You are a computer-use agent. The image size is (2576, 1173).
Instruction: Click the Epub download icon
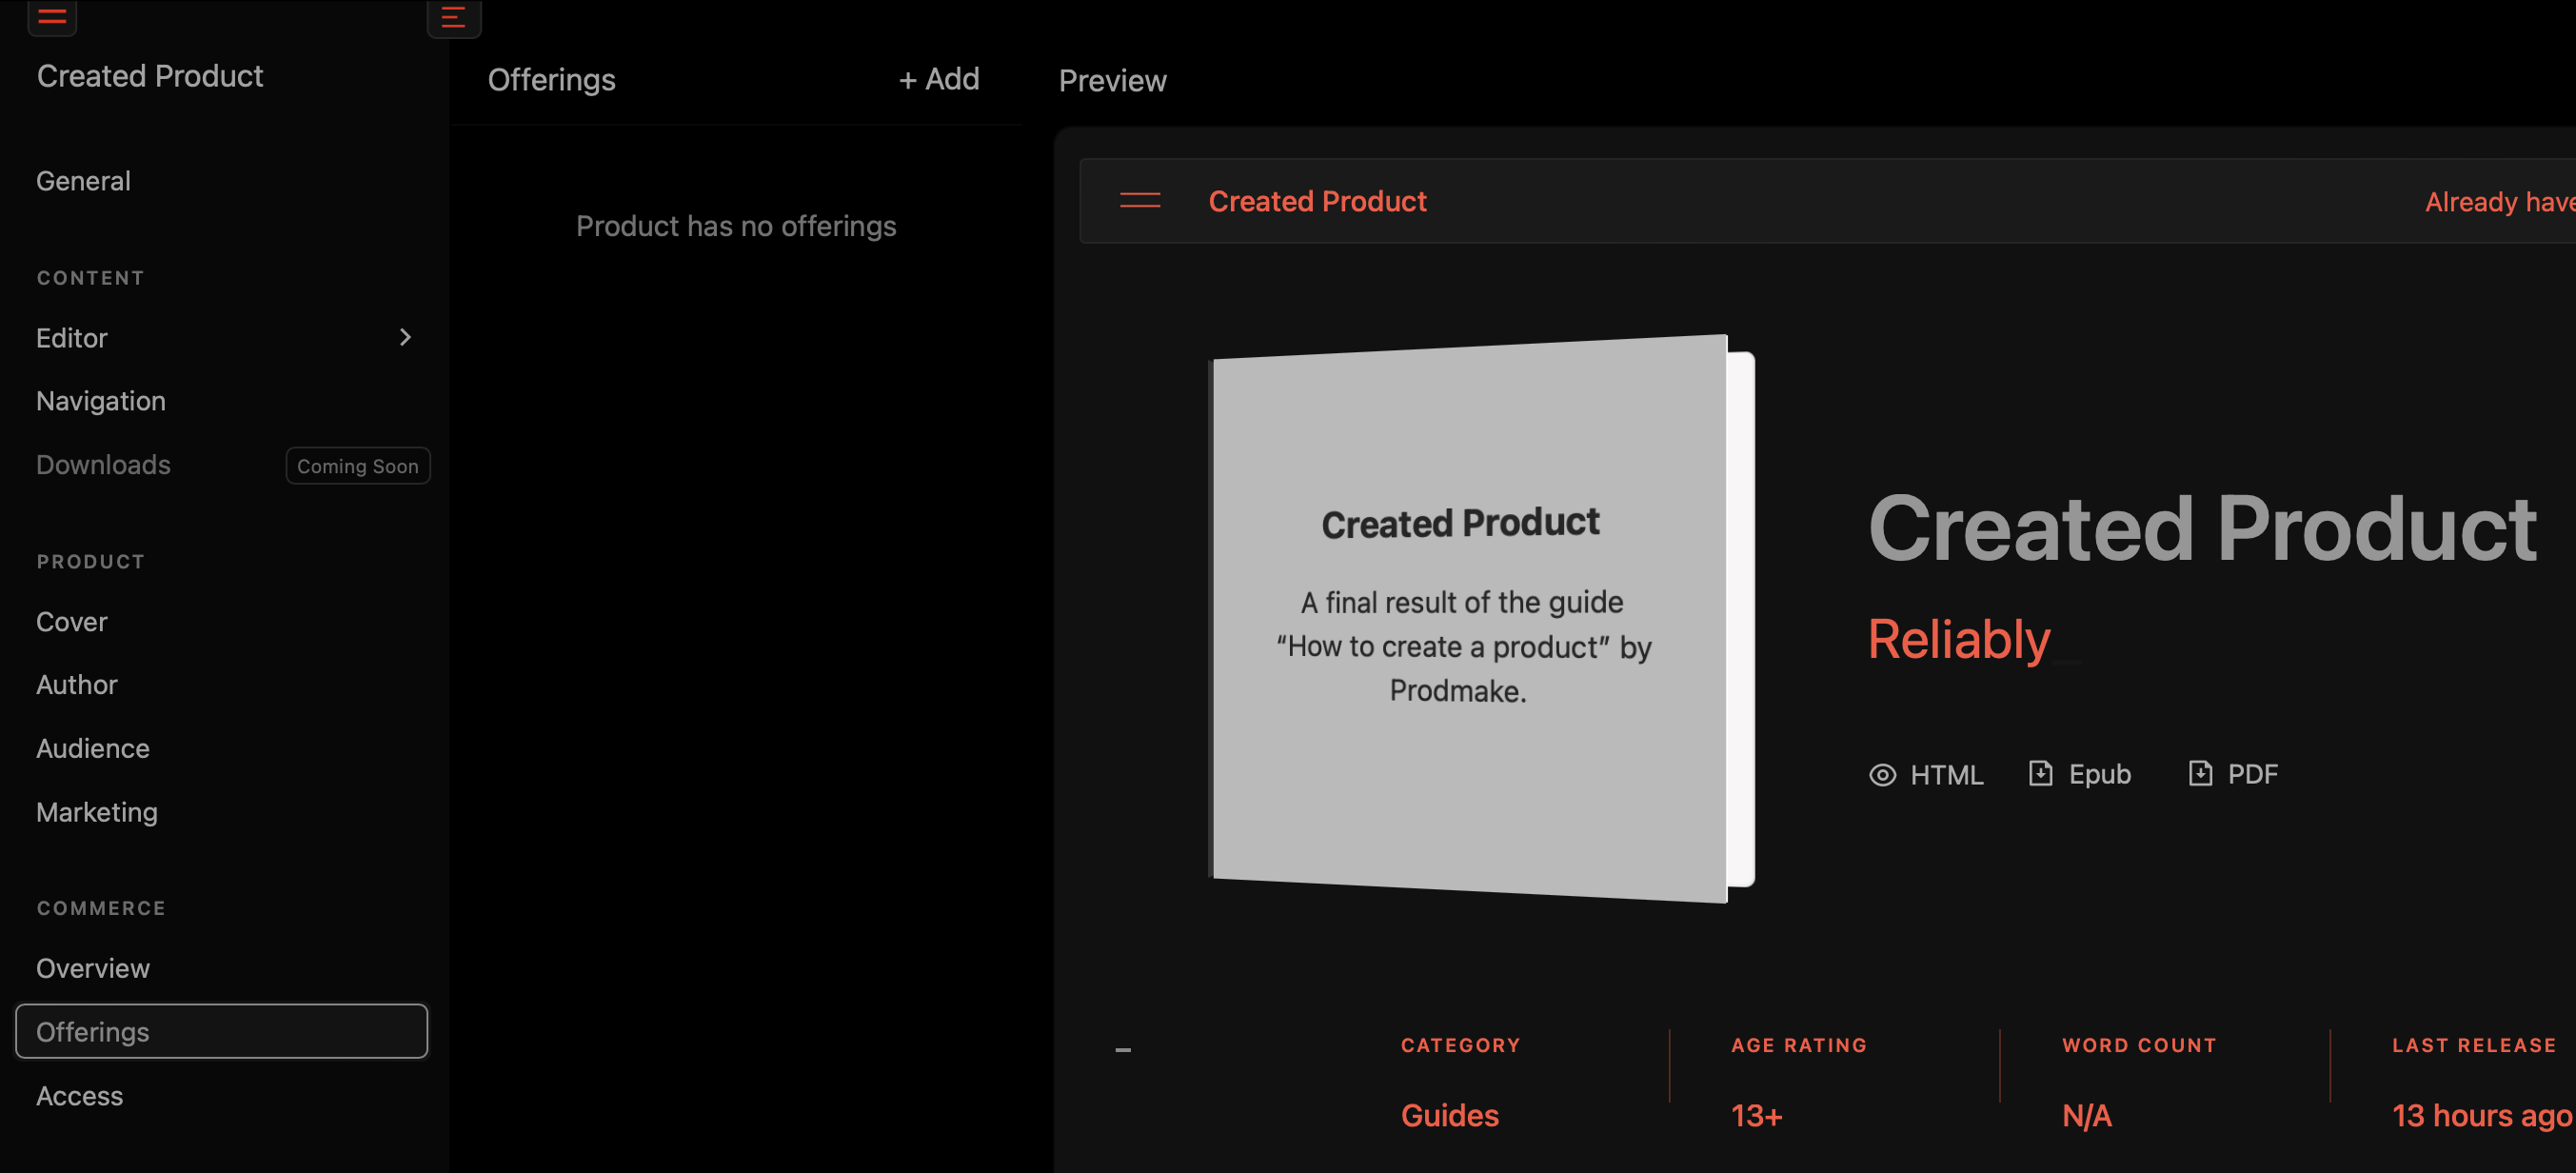(x=2040, y=774)
